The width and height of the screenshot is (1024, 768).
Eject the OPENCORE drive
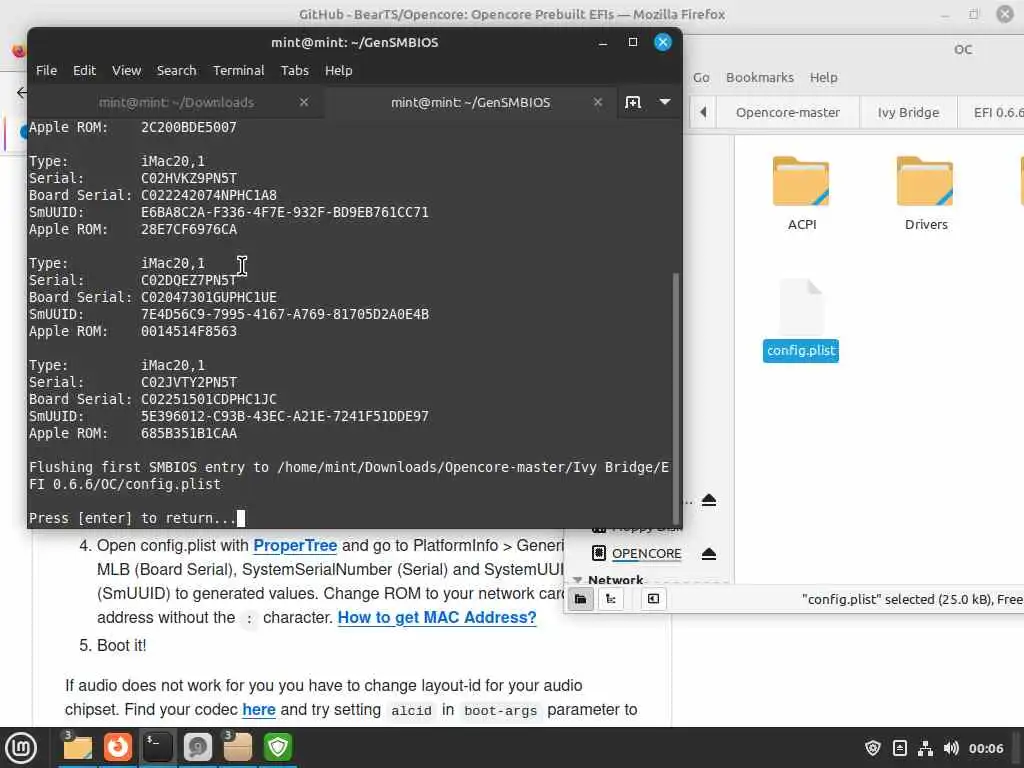[709, 554]
